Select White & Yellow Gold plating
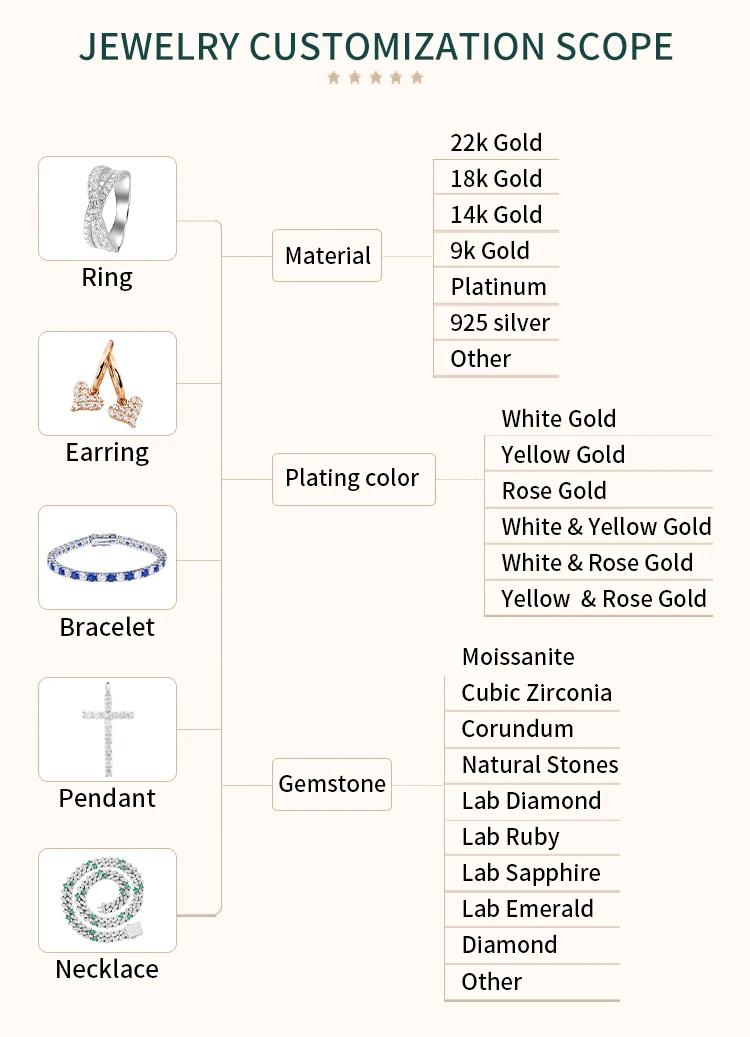750x1037 pixels. pyautogui.click(x=606, y=527)
